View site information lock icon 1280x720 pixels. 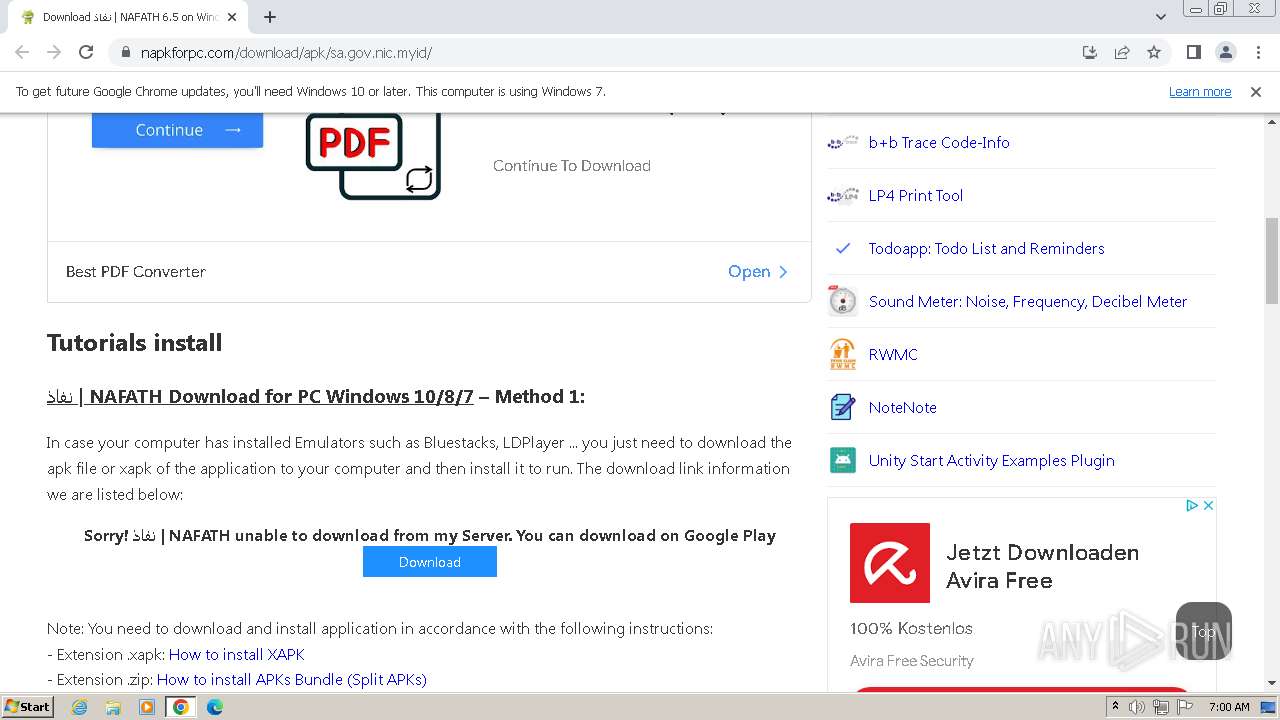point(125,52)
